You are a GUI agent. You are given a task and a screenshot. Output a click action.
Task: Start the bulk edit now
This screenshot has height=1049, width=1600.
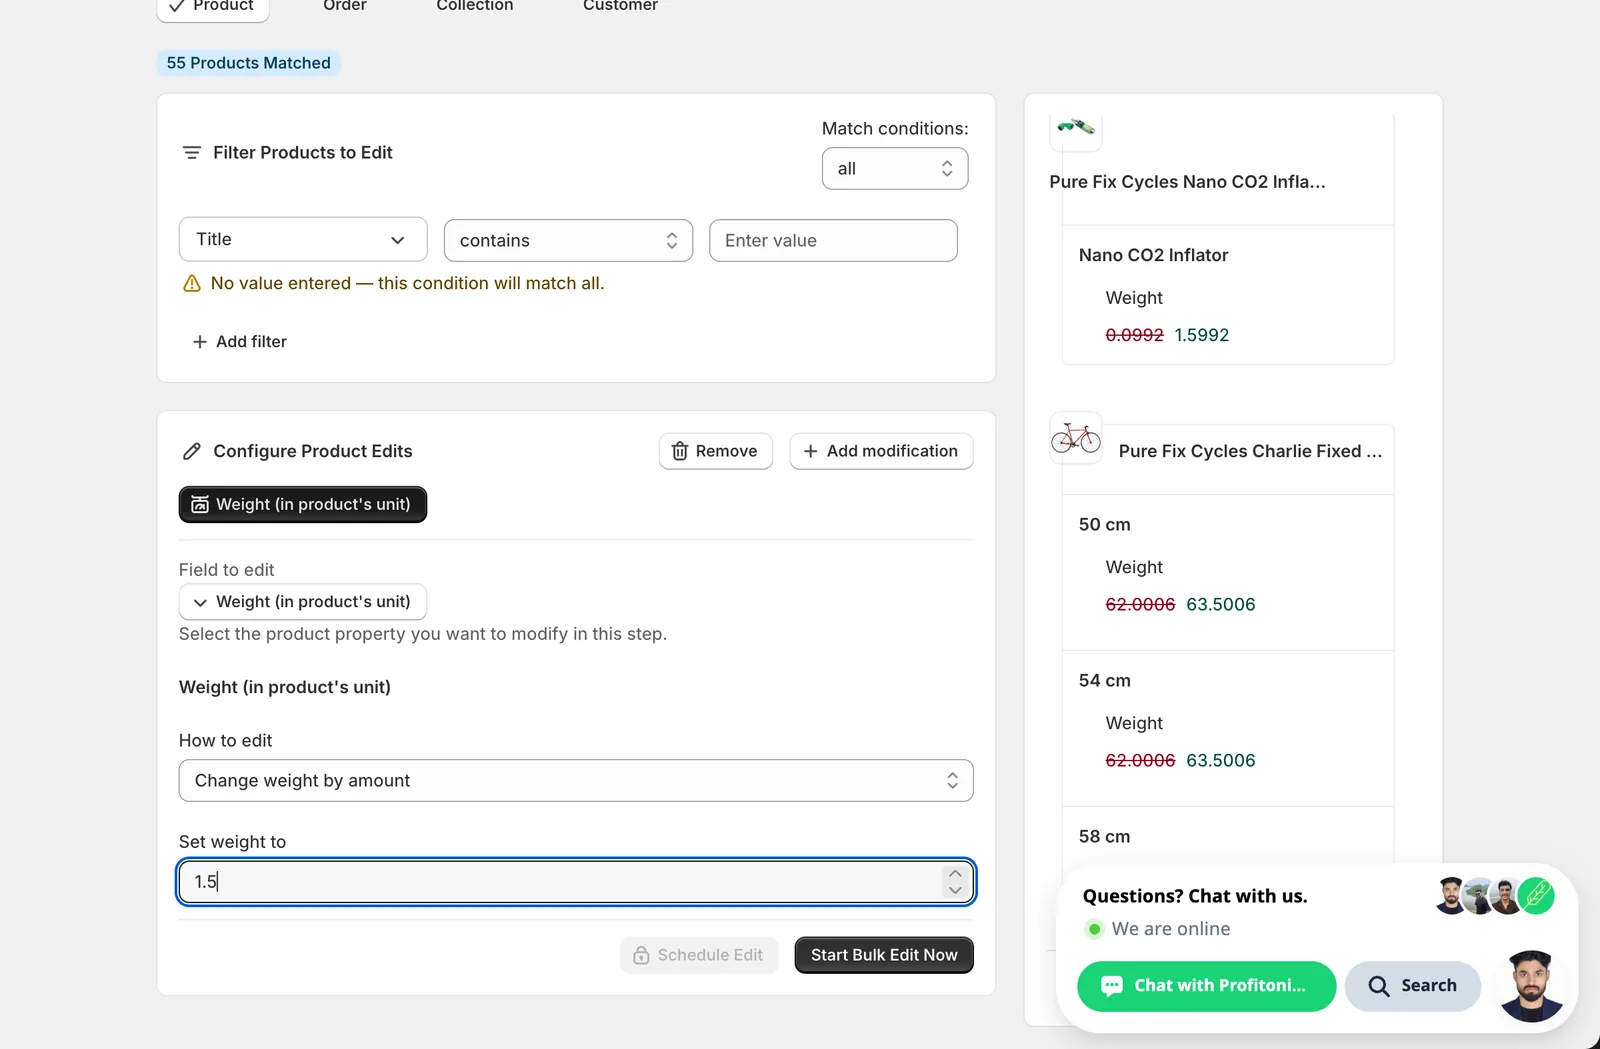(x=884, y=955)
